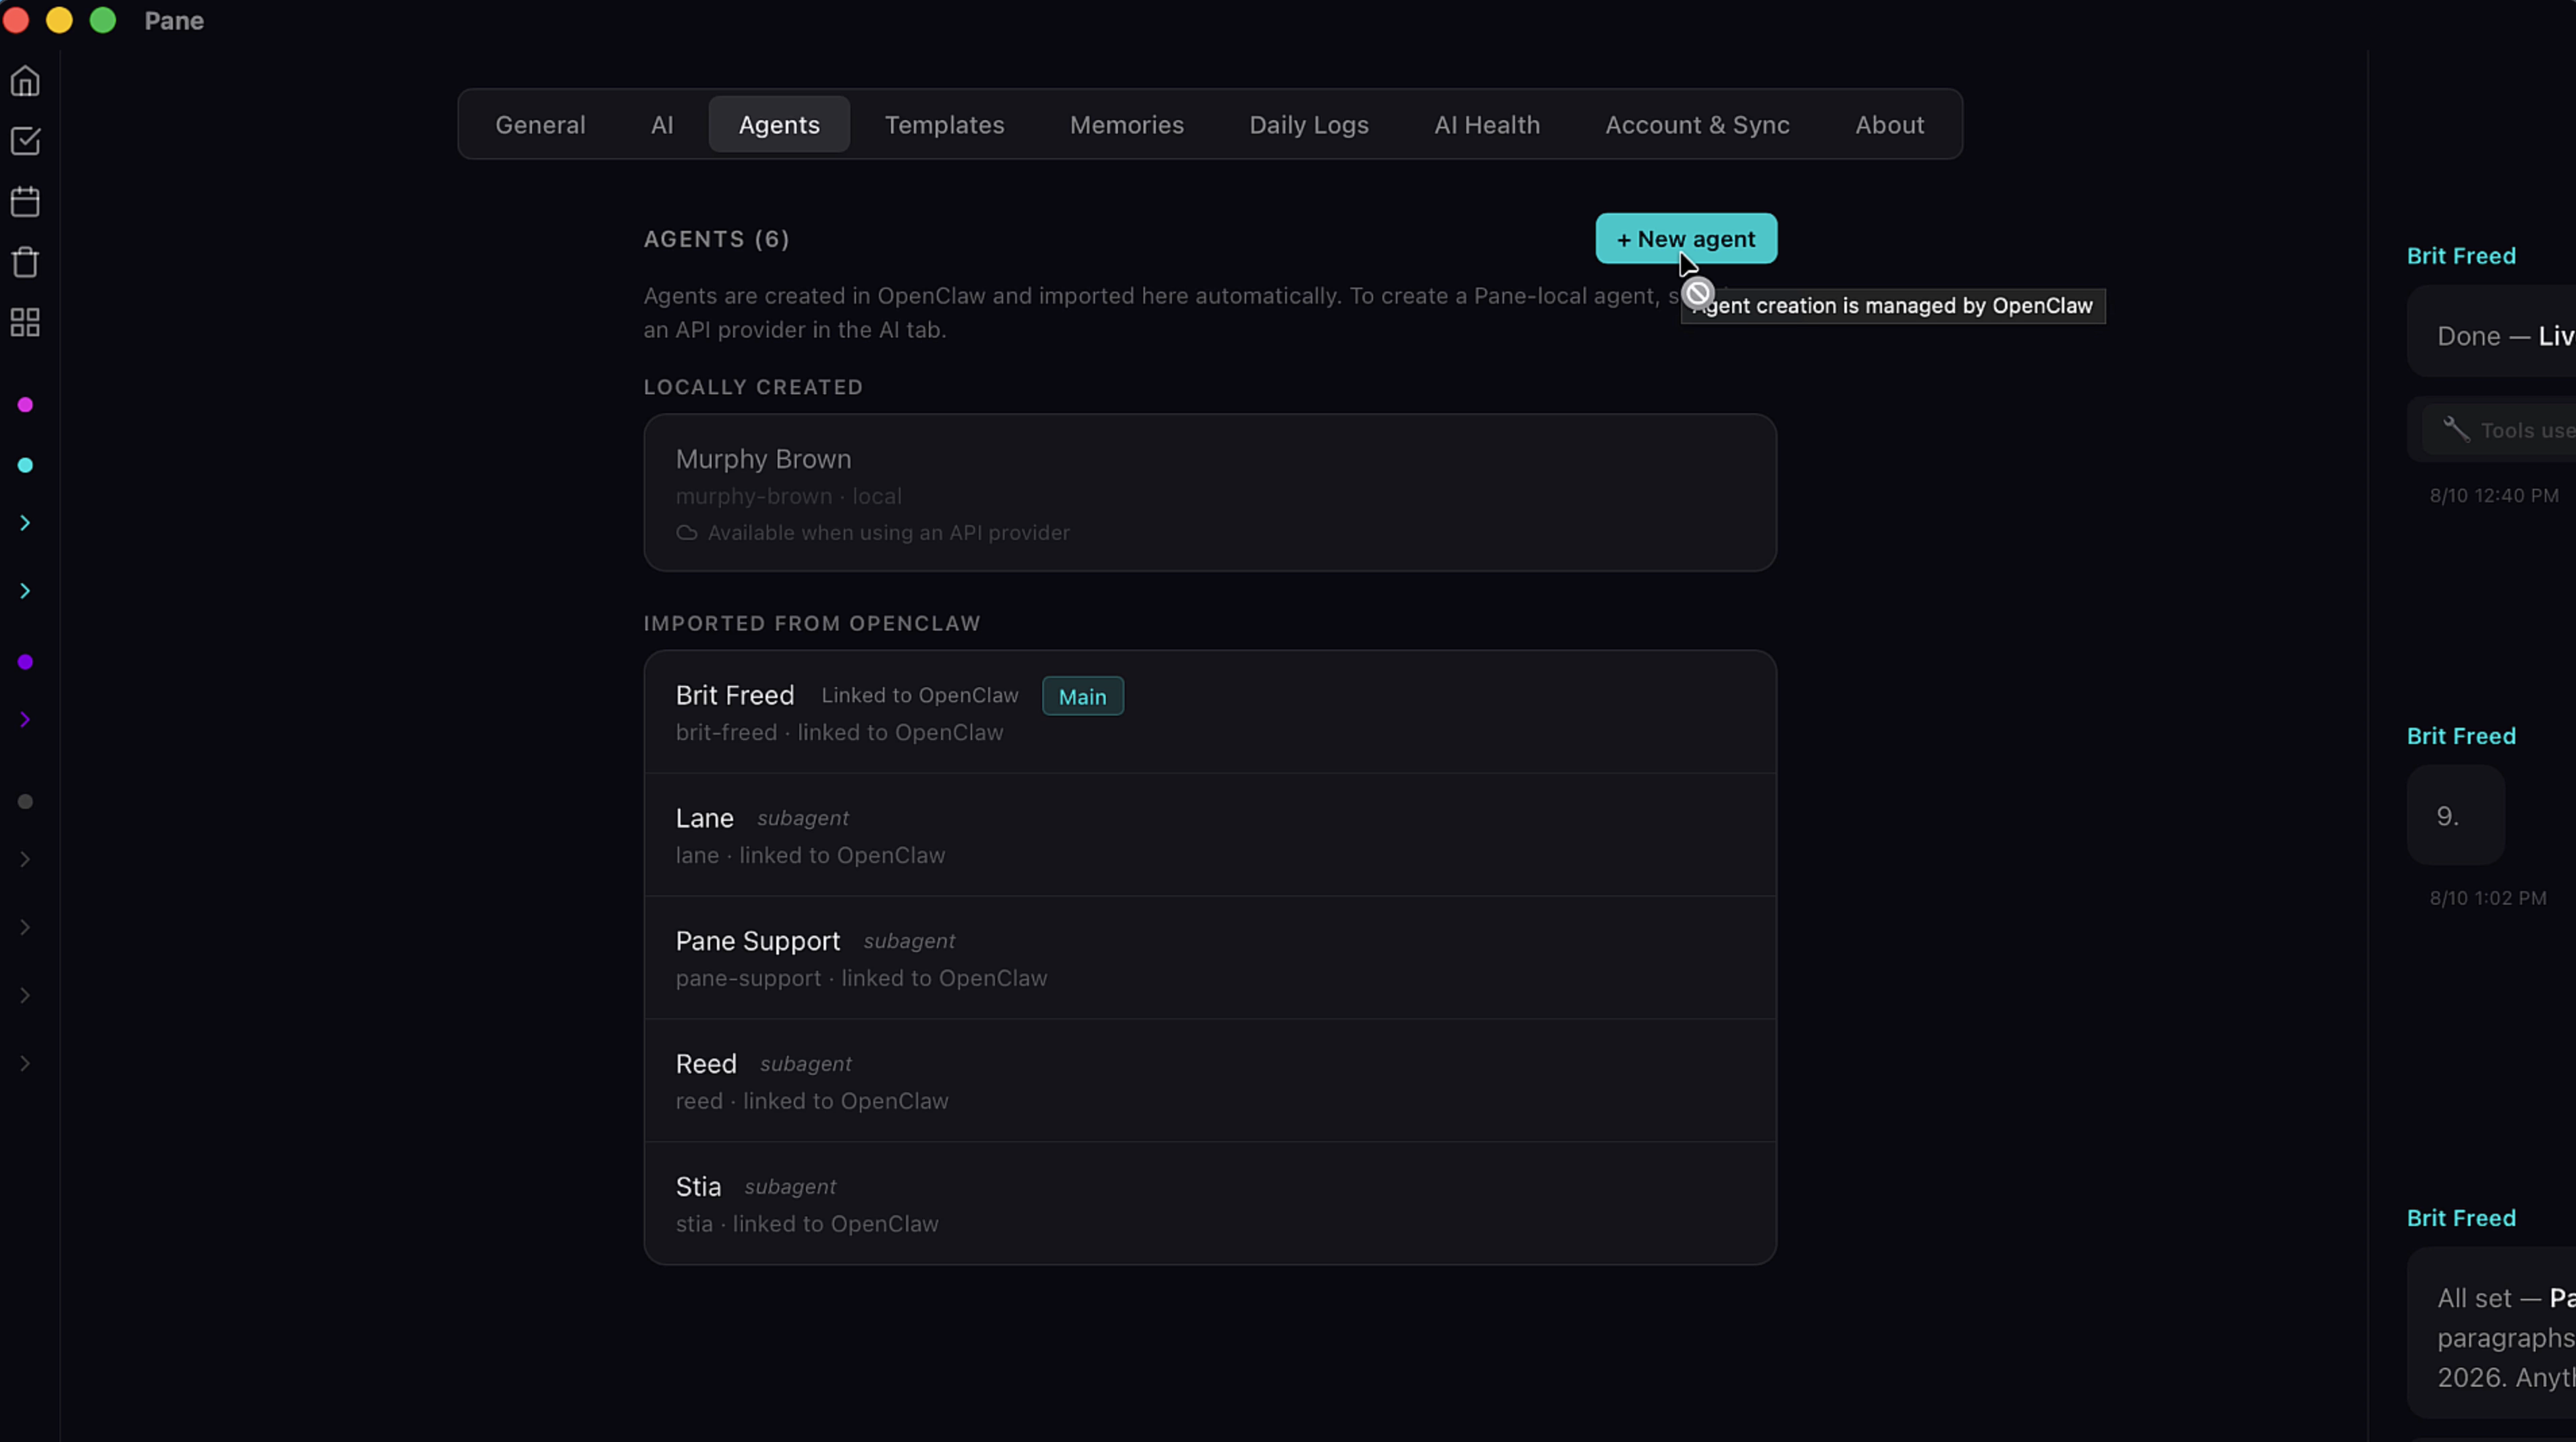Image resolution: width=2576 pixels, height=1442 pixels.
Task: Open the chat message reading 9.
Action: pyautogui.click(x=2456, y=815)
